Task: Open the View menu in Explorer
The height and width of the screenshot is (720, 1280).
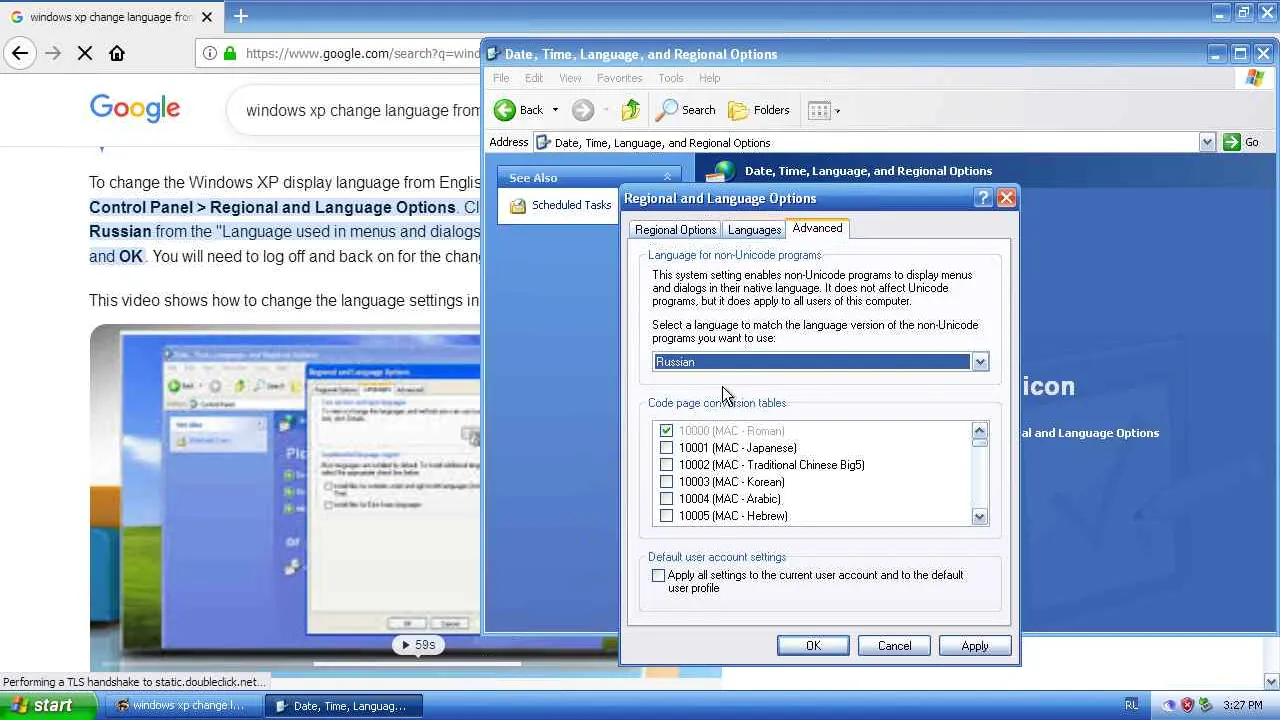Action: (570, 78)
